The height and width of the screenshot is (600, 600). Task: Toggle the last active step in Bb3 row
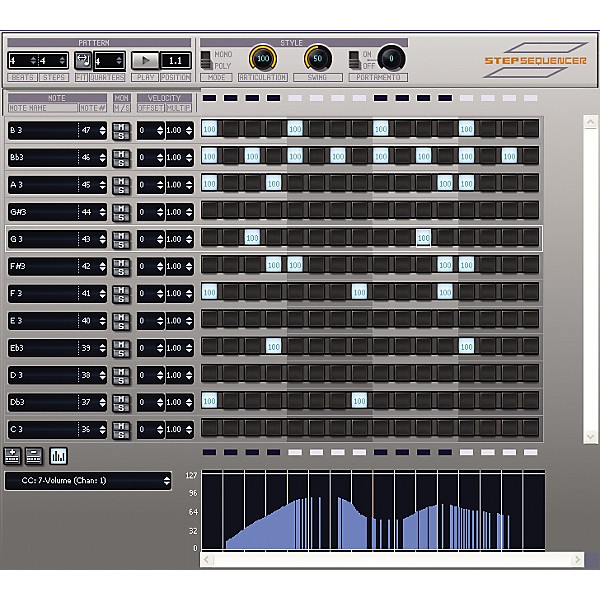(509, 156)
